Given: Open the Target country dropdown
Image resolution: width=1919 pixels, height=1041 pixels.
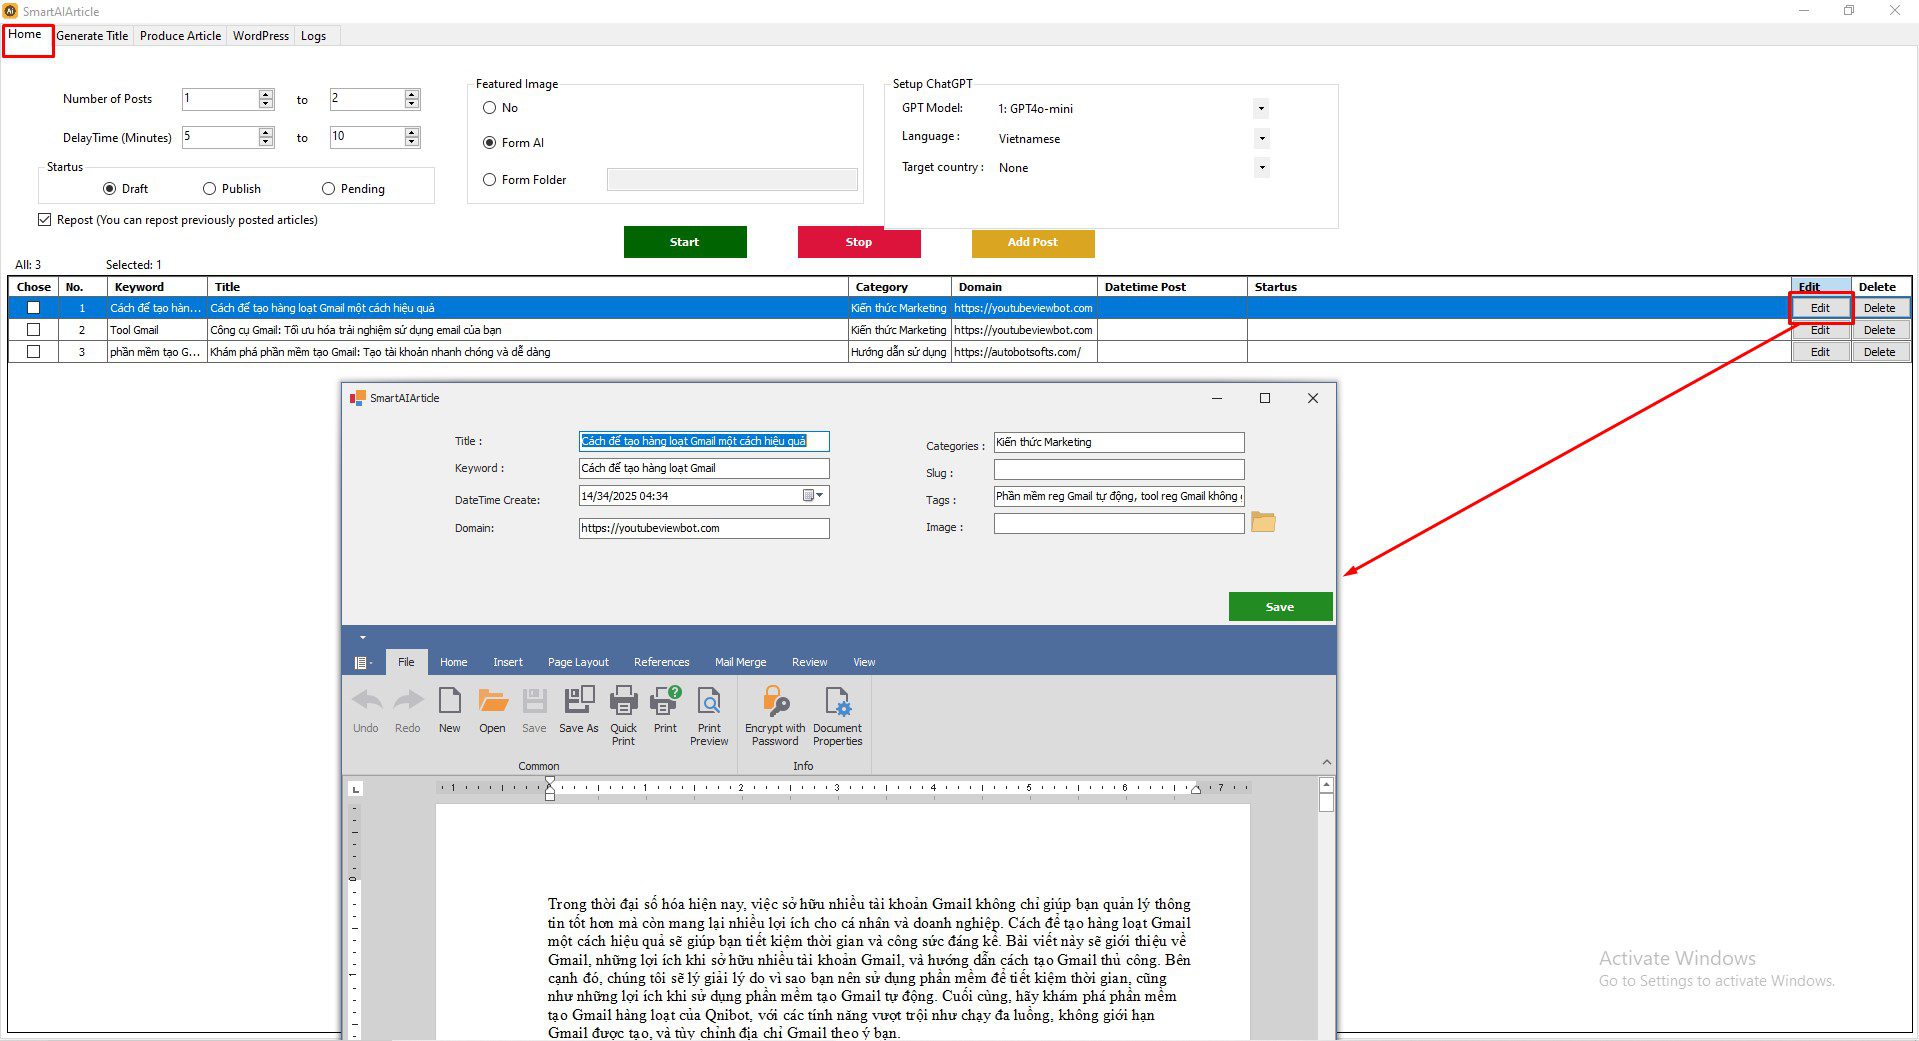Looking at the screenshot, I should click(1261, 167).
